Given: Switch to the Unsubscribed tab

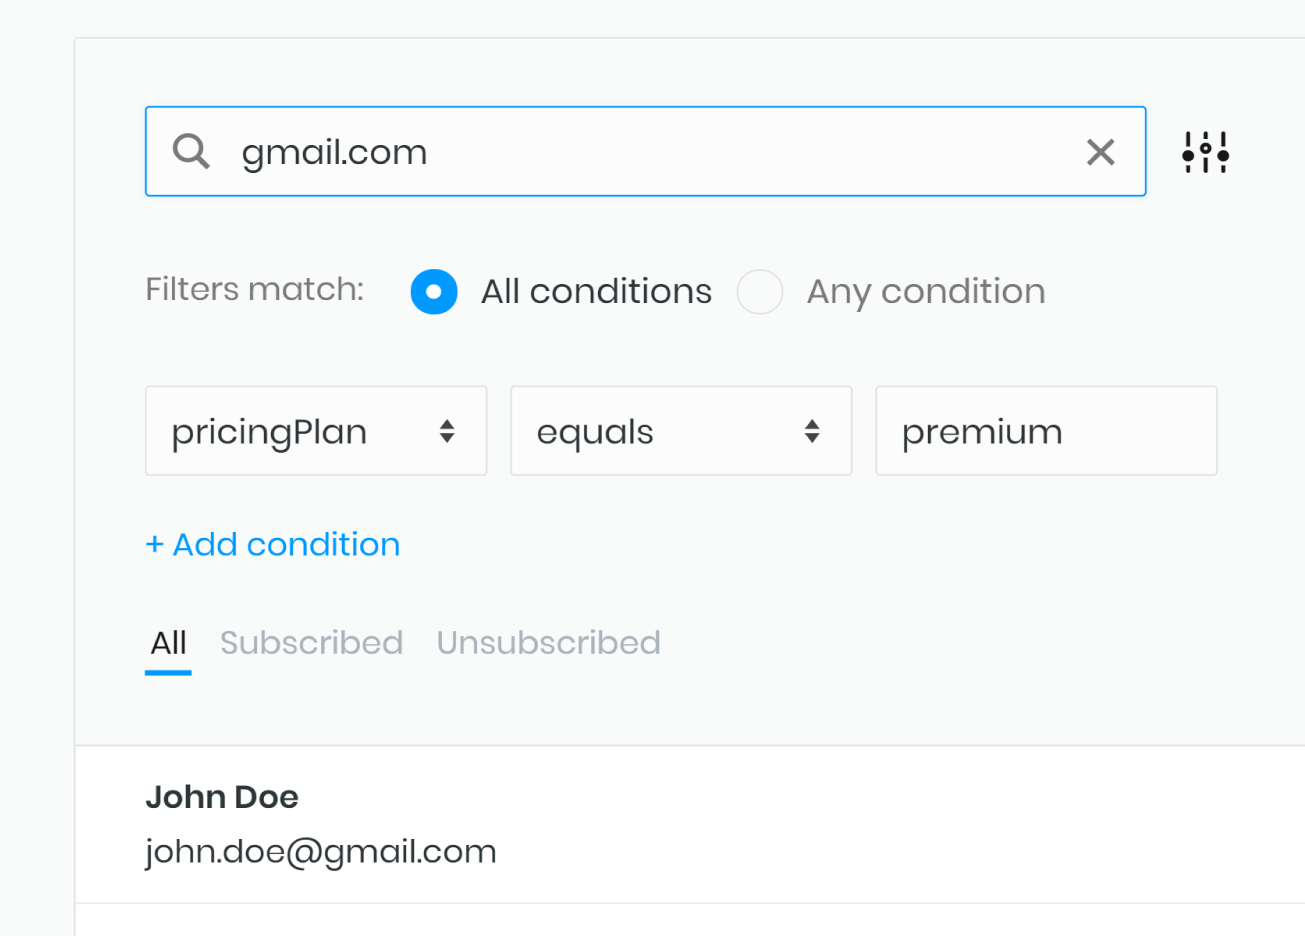Looking at the screenshot, I should (548, 643).
